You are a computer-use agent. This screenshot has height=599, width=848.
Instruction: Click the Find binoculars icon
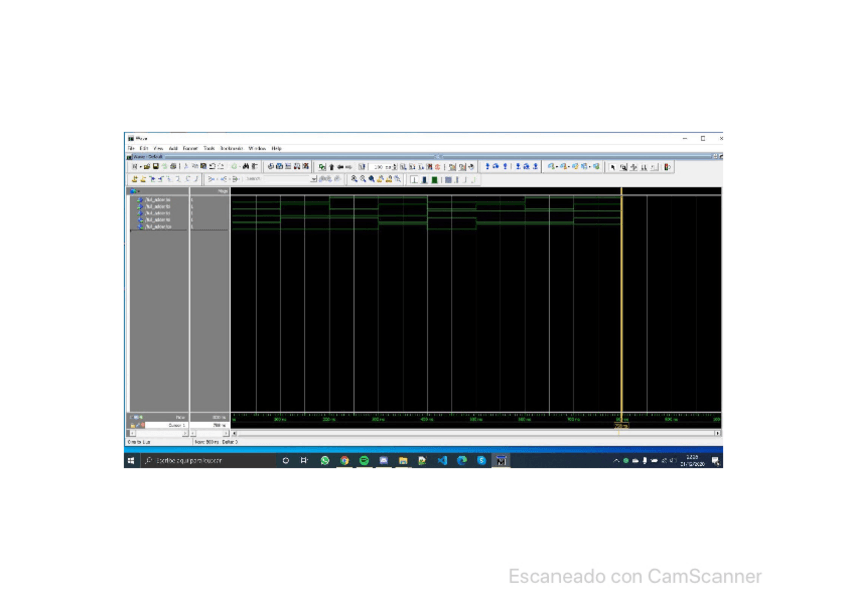[246, 167]
